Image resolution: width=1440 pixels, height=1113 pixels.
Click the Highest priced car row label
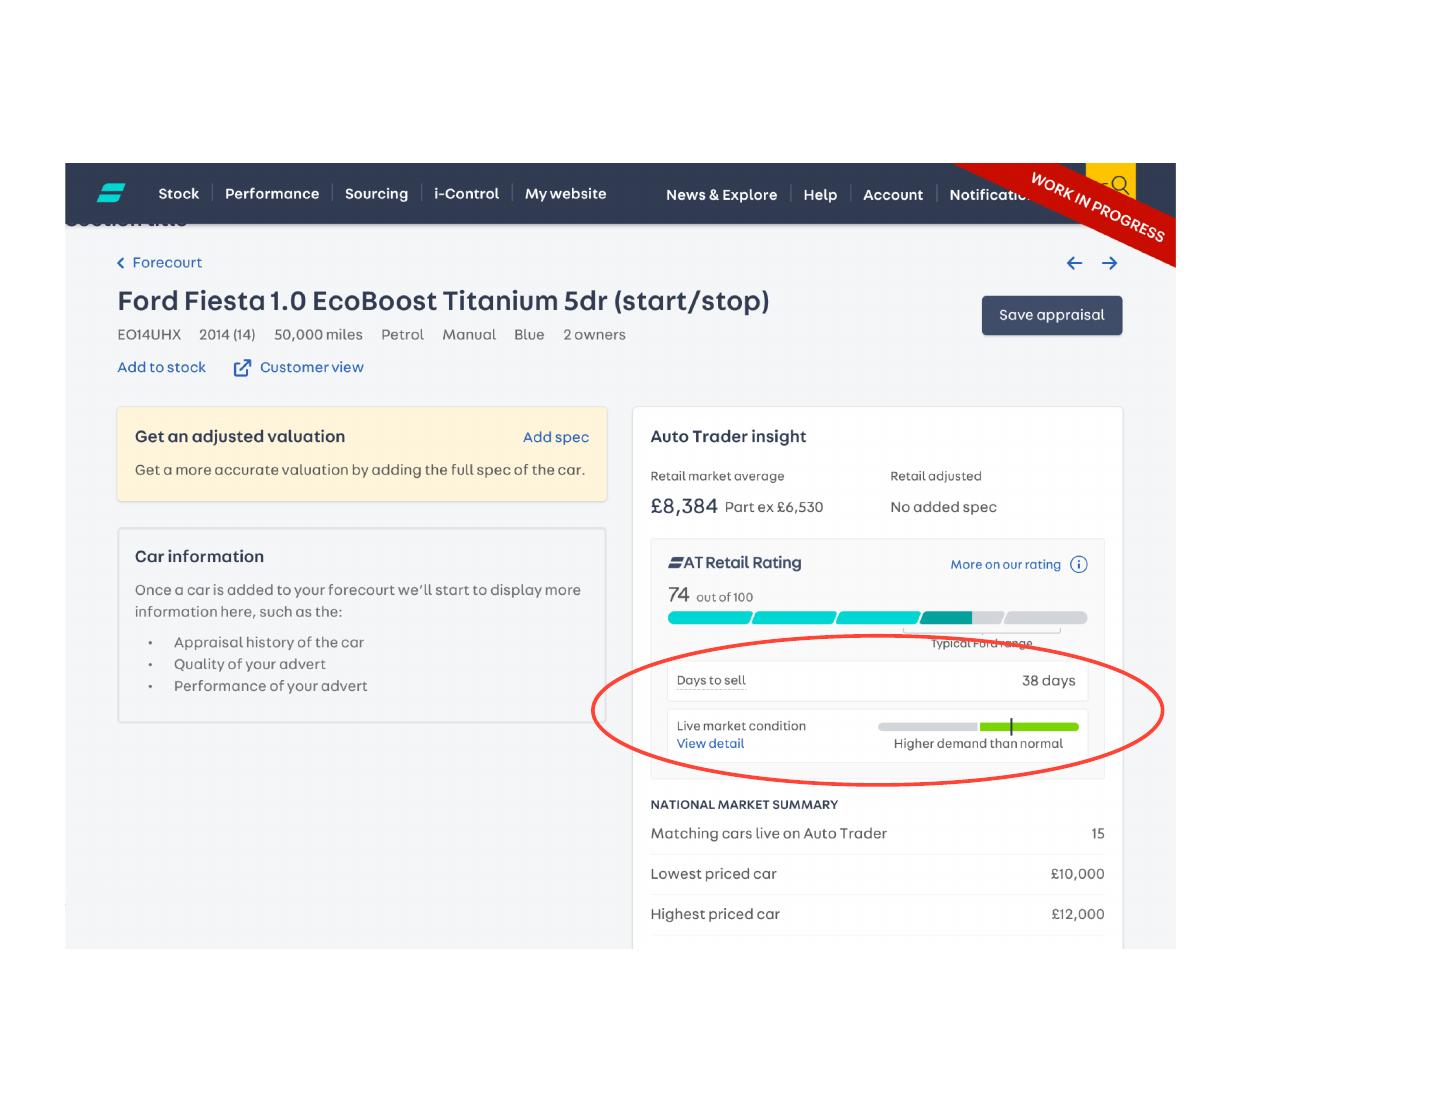(x=715, y=913)
